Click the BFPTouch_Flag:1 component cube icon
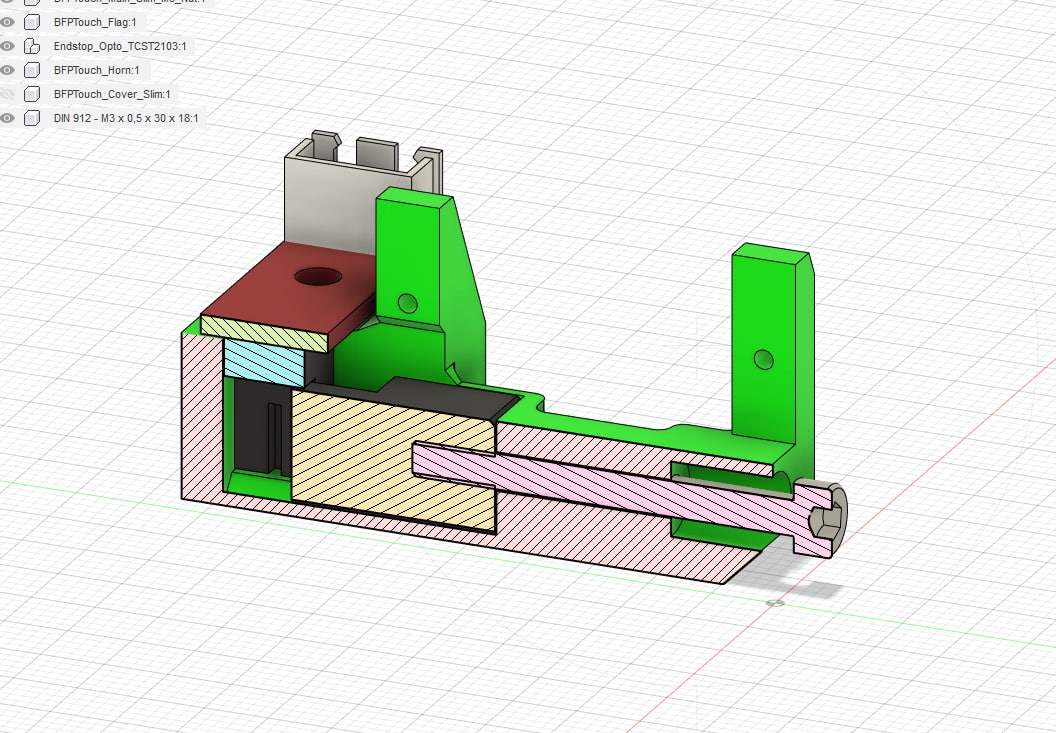The image size is (1056, 733). (x=32, y=22)
